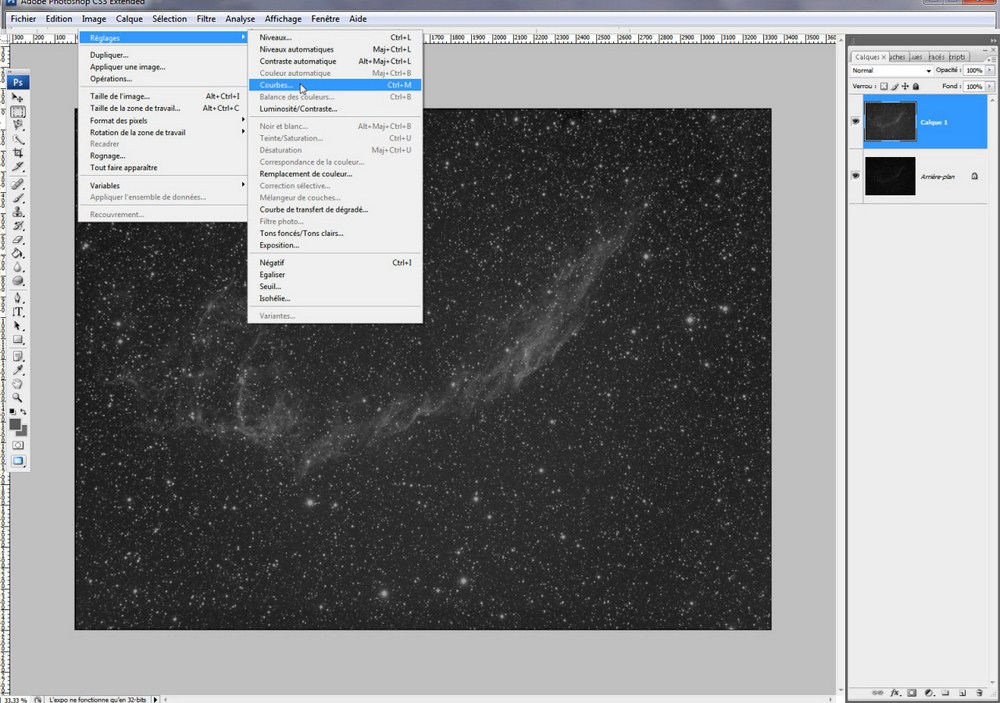The image size is (1000, 703).
Task: Choose Négatif menu entry
Action: tap(335, 263)
